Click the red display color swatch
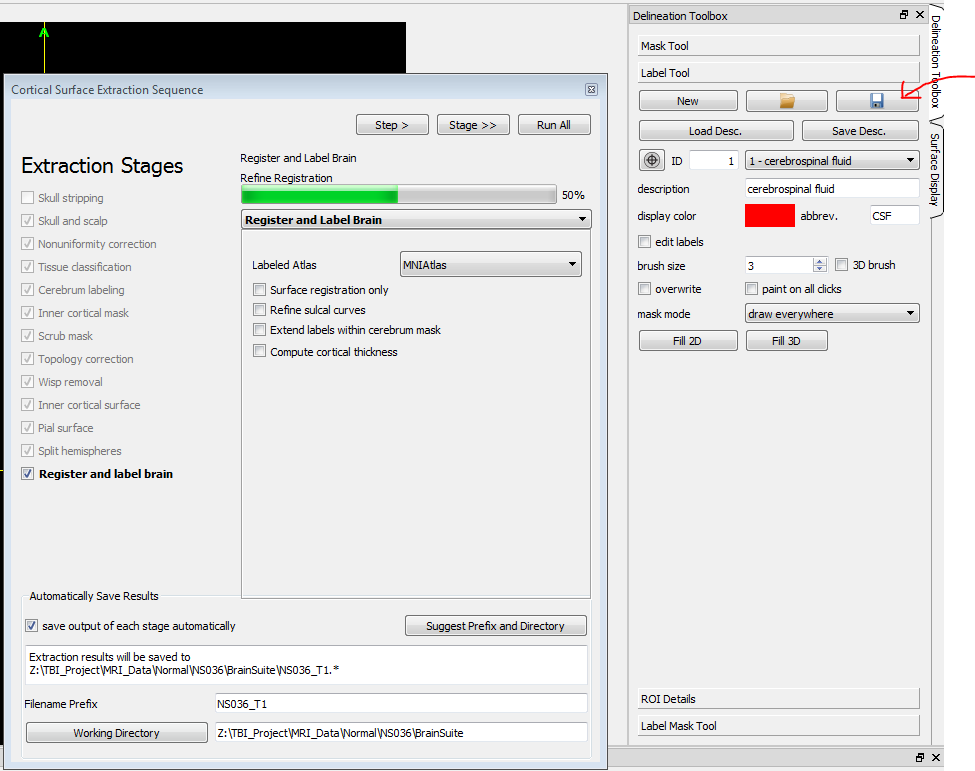 pyautogui.click(x=770, y=216)
